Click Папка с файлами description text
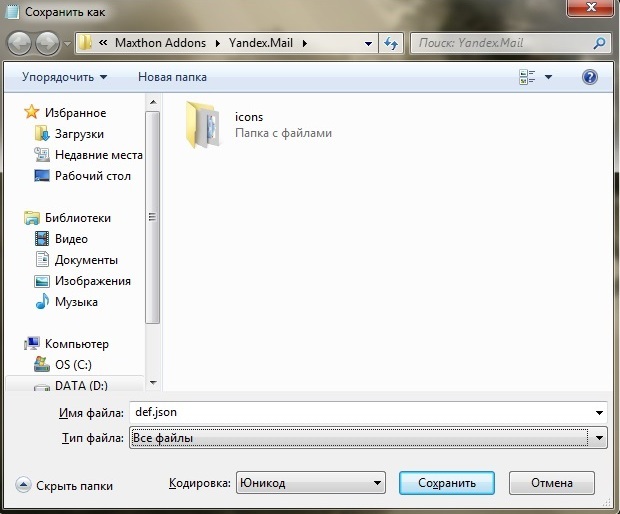This screenshot has height=514, width=620. [284, 133]
